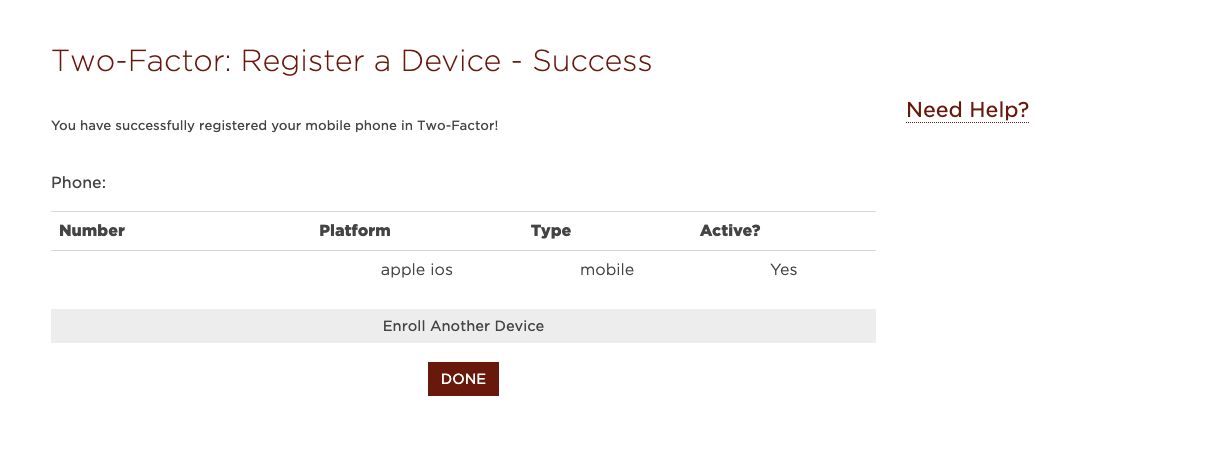This screenshot has width=1230, height=469.
Task: Click the words mobile phone in confirmation text
Action: (356, 126)
